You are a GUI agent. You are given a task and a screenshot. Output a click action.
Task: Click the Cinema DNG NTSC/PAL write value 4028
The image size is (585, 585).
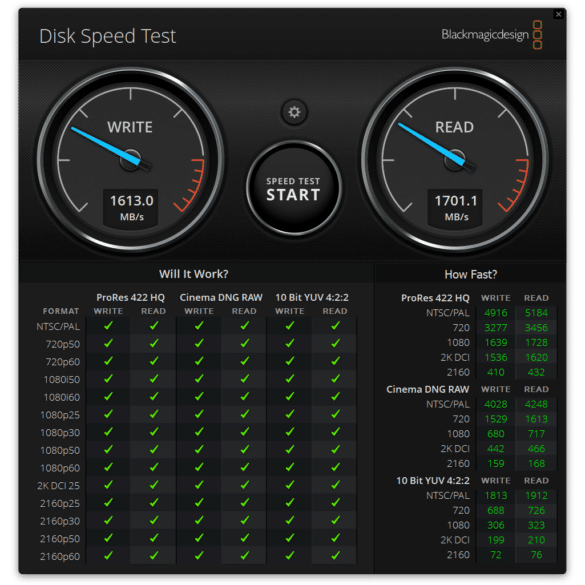click(496, 404)
